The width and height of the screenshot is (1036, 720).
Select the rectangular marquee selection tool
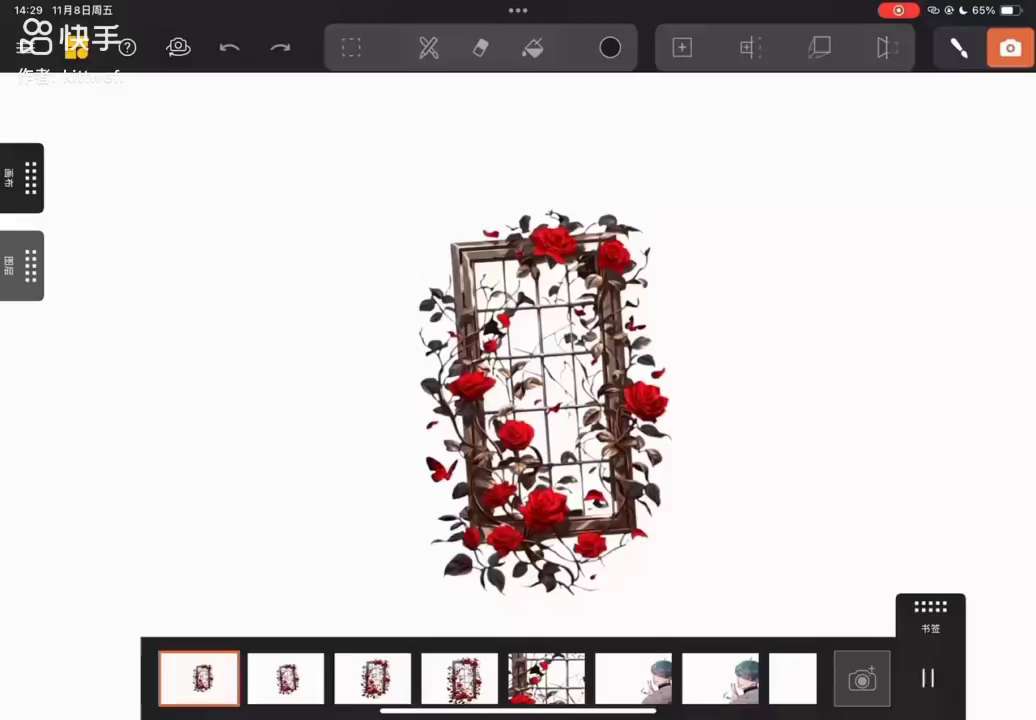[351, 48]
